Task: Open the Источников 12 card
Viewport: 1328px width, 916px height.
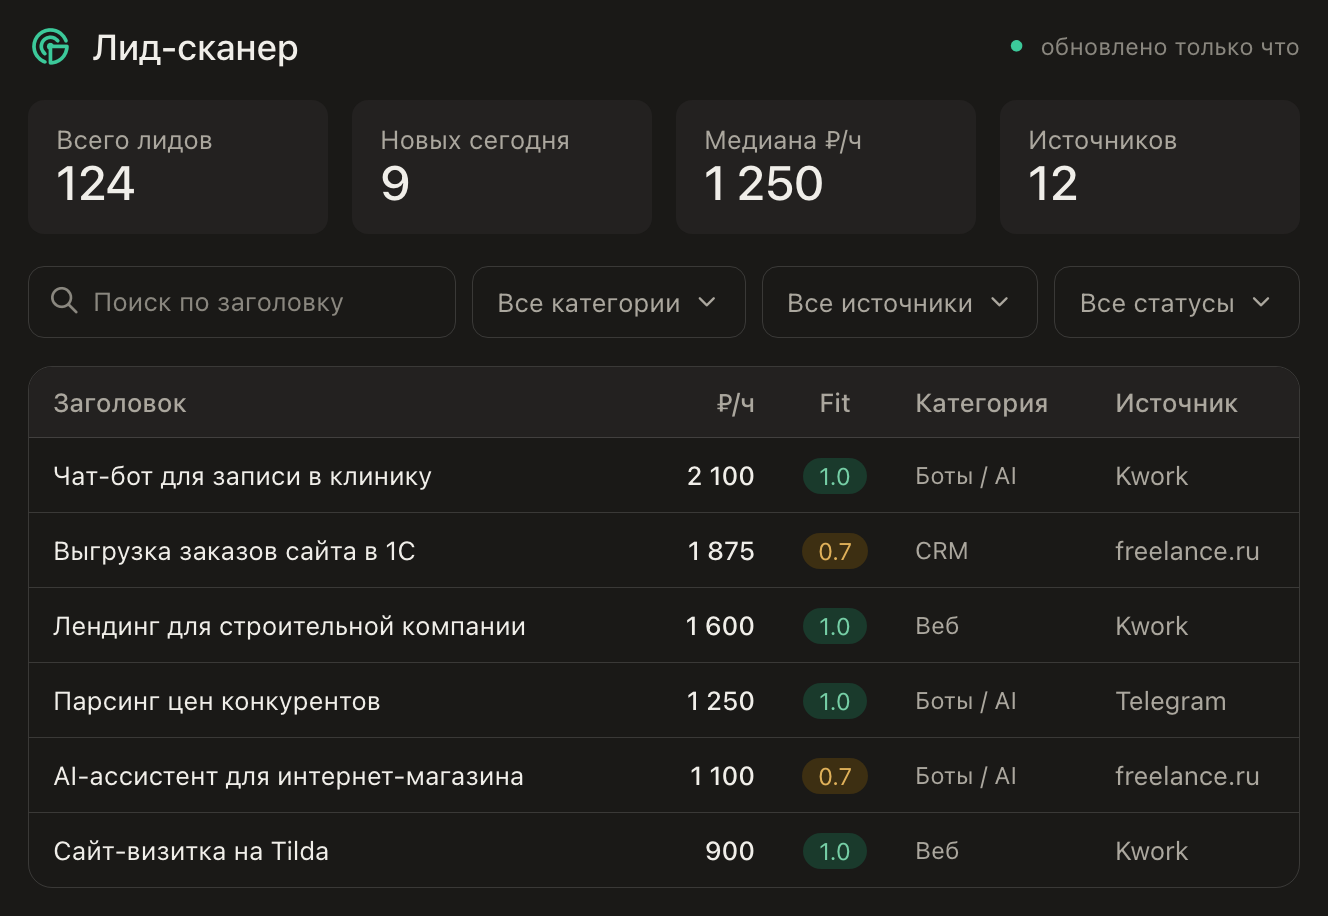Action: tap(1150, 167)
